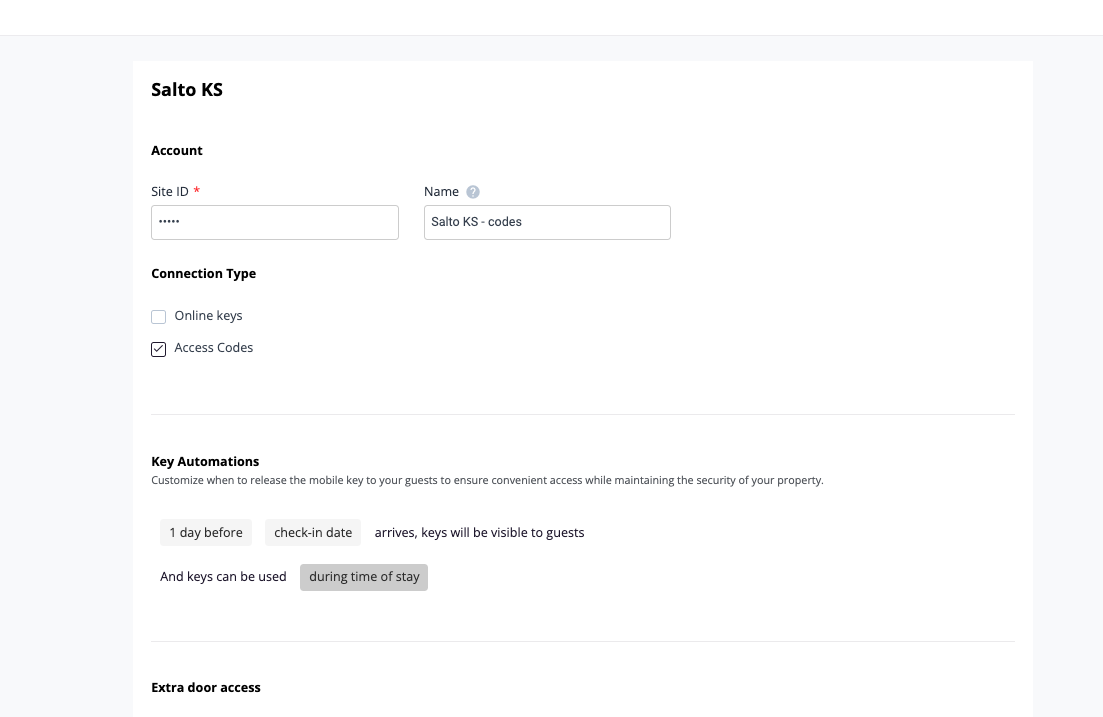The image size is (1103, 717).
Task: Uncheck the Access Codes checkbox
Action: [158, 349]
